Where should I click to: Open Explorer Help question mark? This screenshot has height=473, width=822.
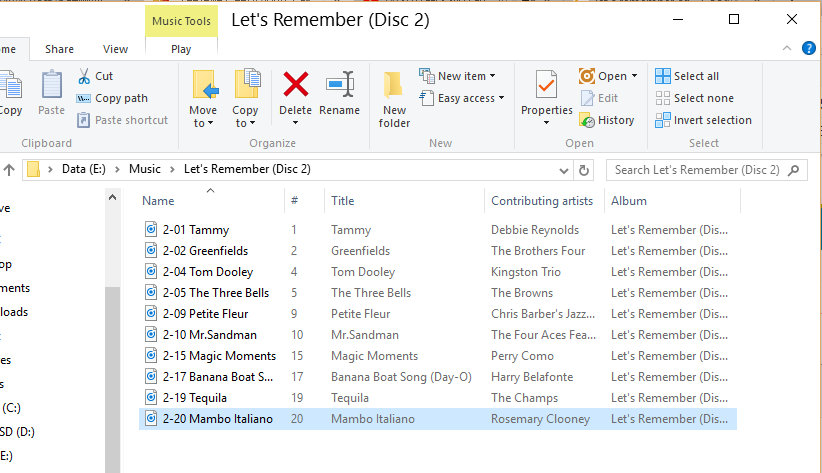point(808,49)
